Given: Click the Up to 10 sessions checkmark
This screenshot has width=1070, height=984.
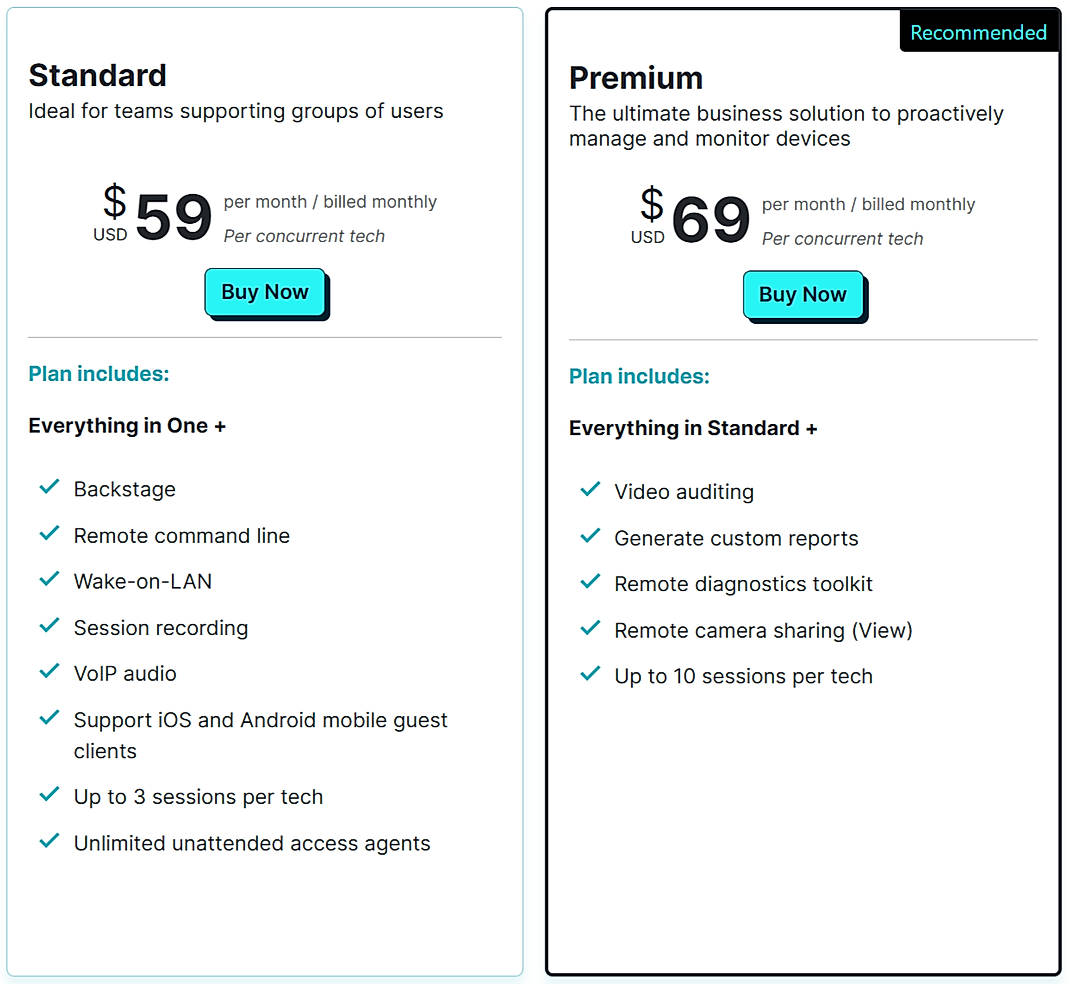Looking at the screenshot, I should pyautogui.click(x=590, y=674).
